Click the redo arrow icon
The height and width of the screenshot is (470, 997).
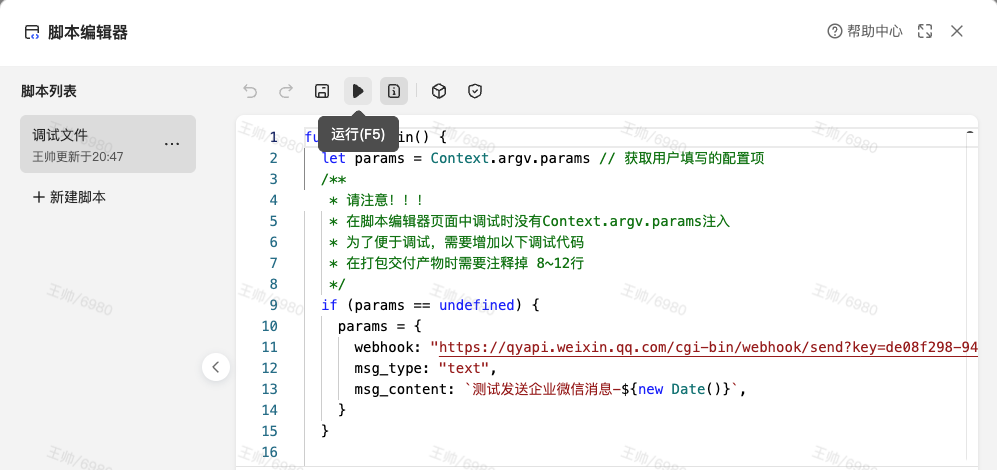tap(286, 91)
